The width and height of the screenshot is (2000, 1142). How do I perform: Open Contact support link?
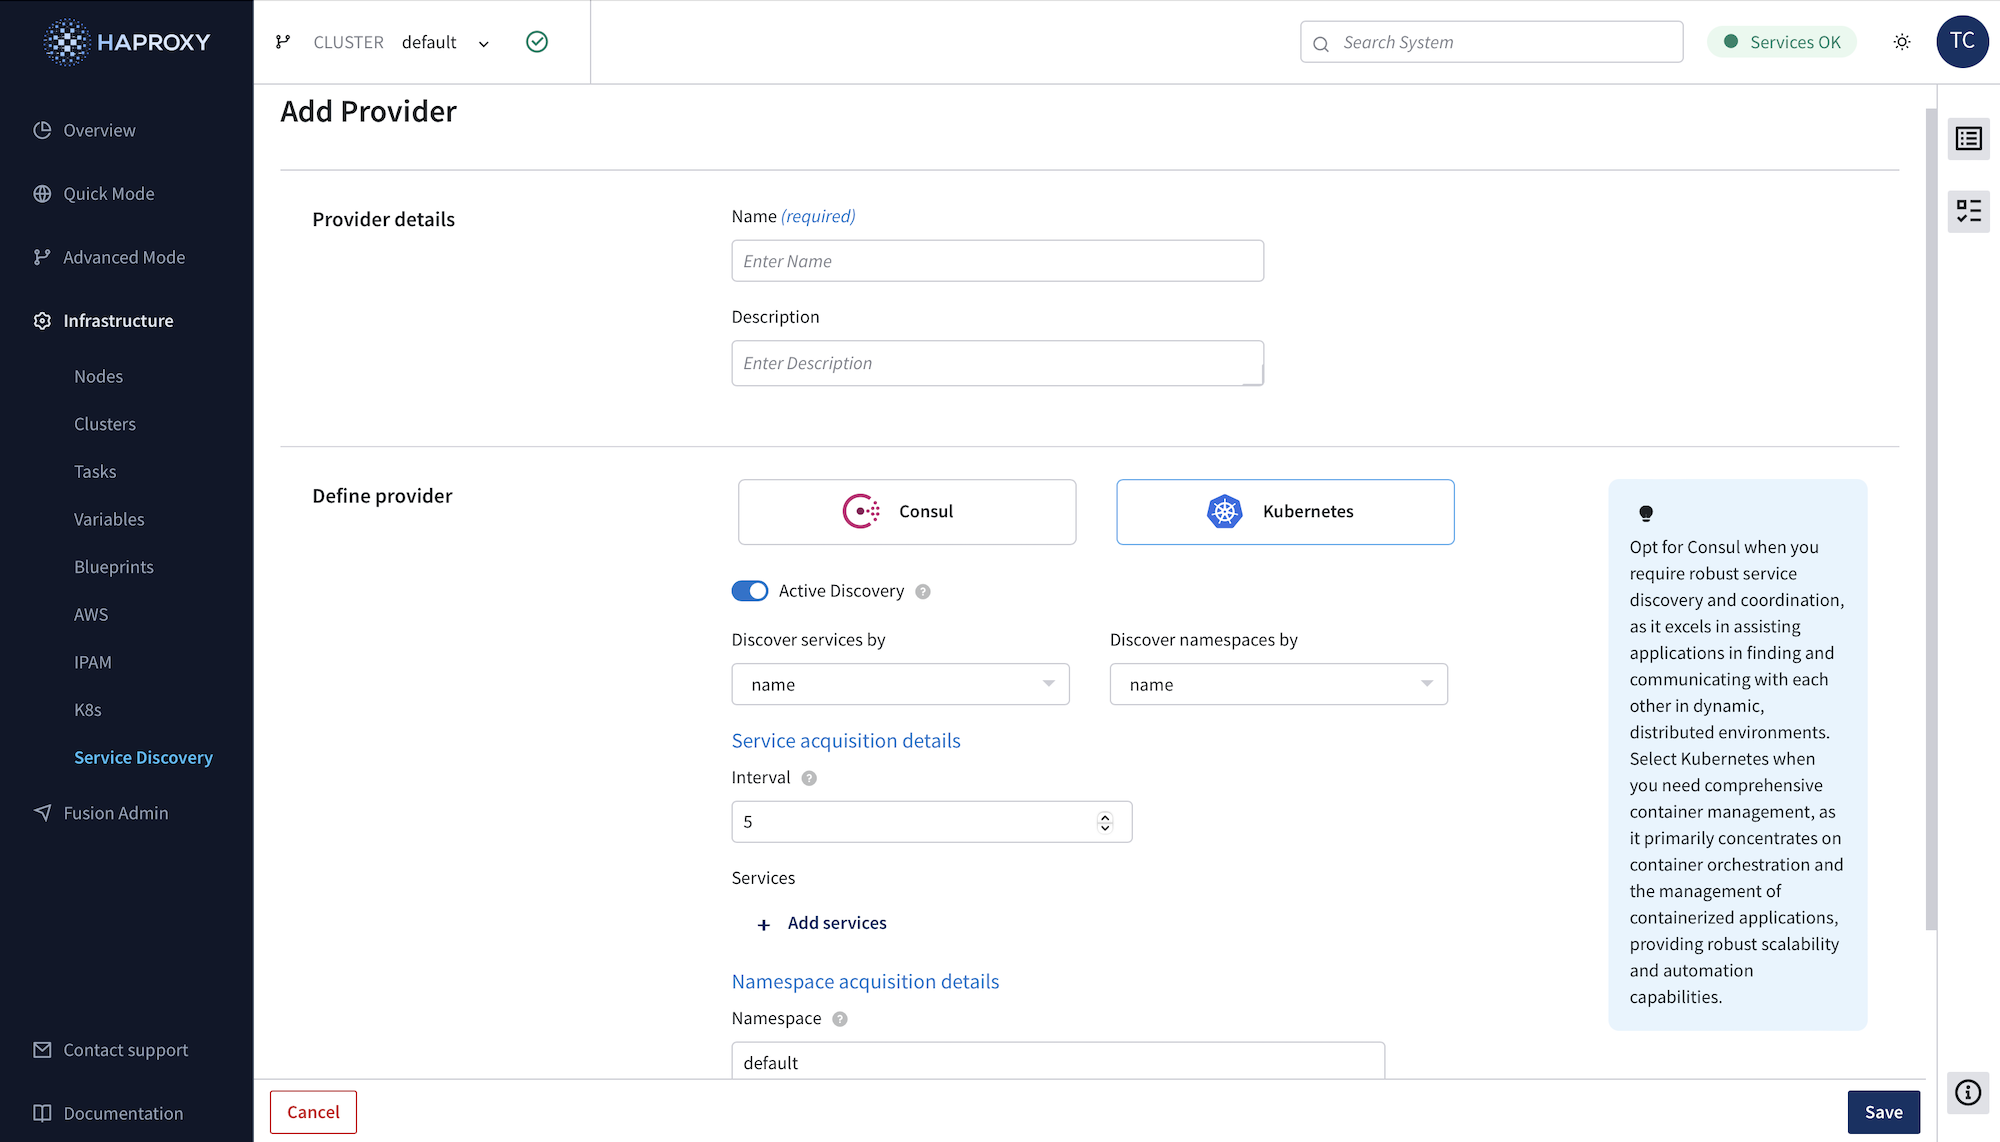click(126, 1050)
